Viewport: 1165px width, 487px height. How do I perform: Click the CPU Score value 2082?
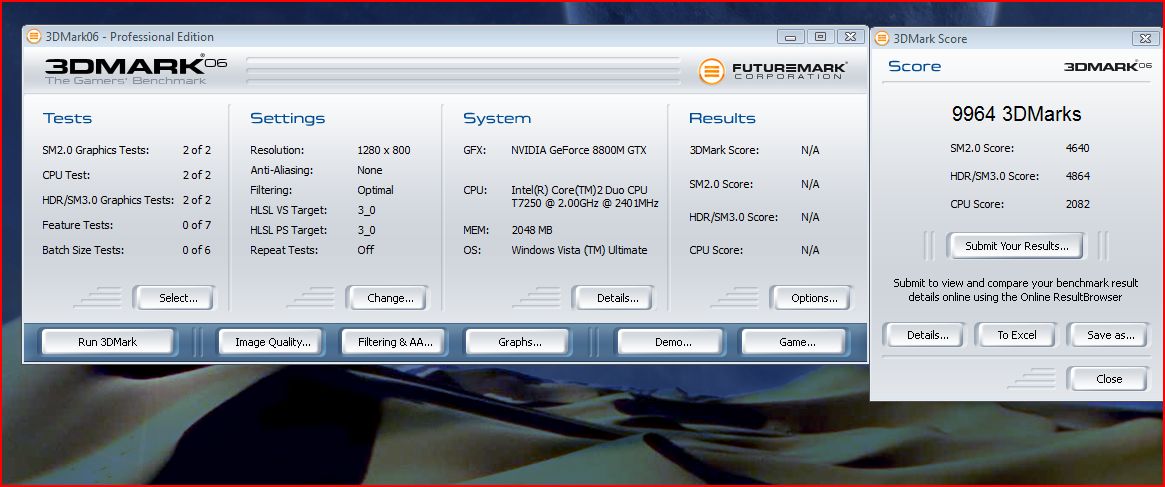1077,204
